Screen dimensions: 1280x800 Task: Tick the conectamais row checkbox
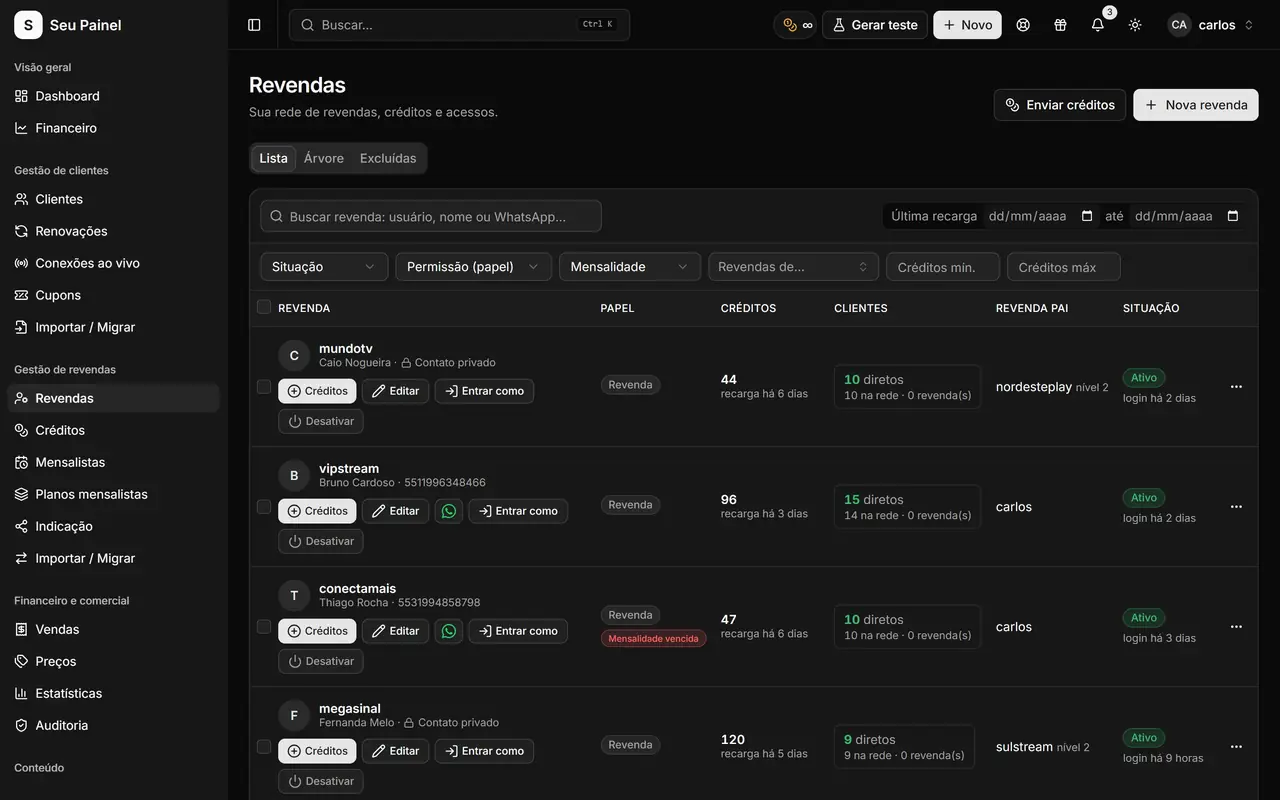(x=264, y=627)
